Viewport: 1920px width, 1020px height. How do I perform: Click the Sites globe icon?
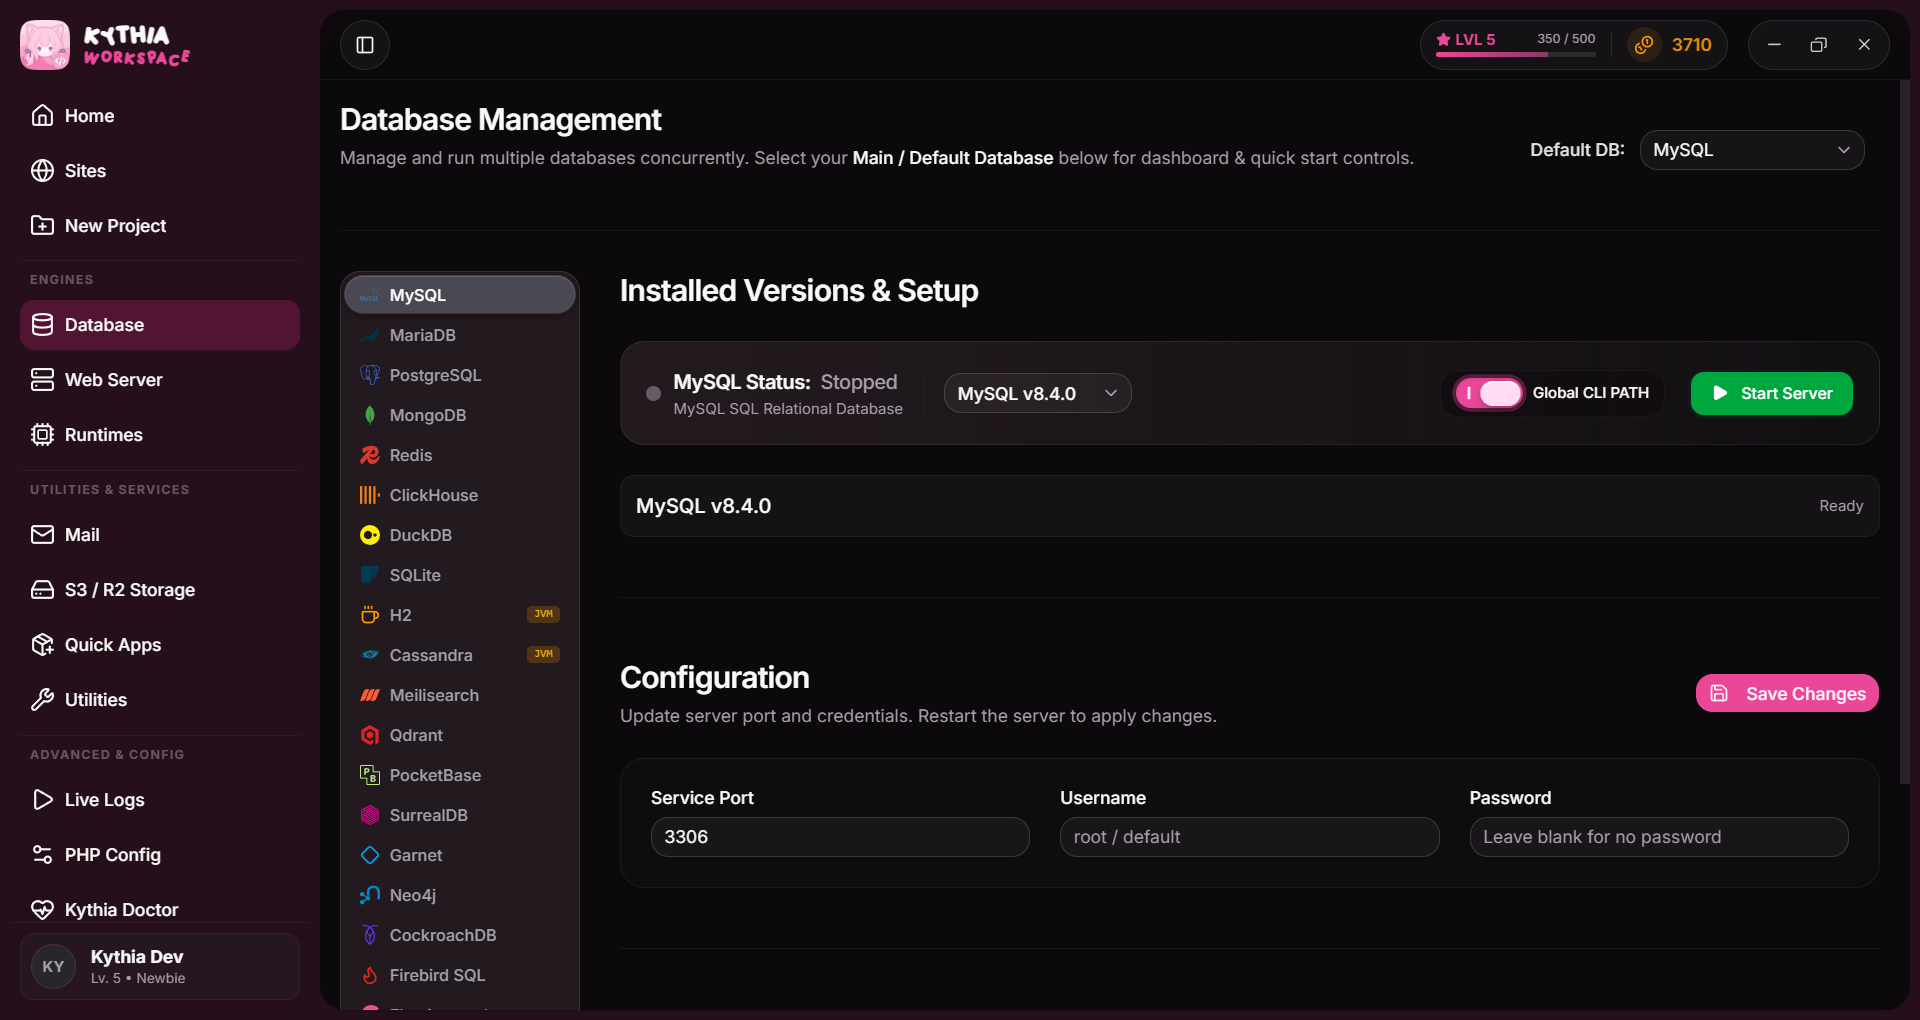(42, 170)
